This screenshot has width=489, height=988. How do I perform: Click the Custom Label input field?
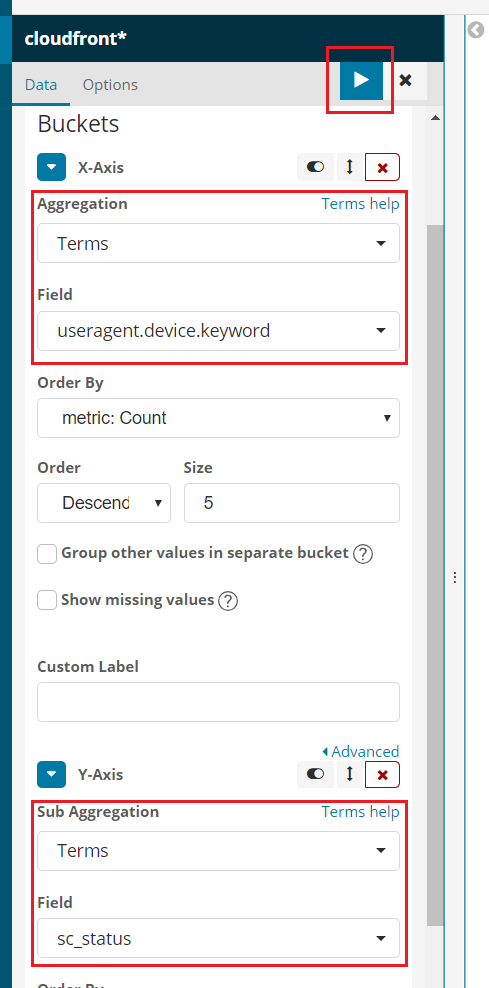tap(218, 702)
